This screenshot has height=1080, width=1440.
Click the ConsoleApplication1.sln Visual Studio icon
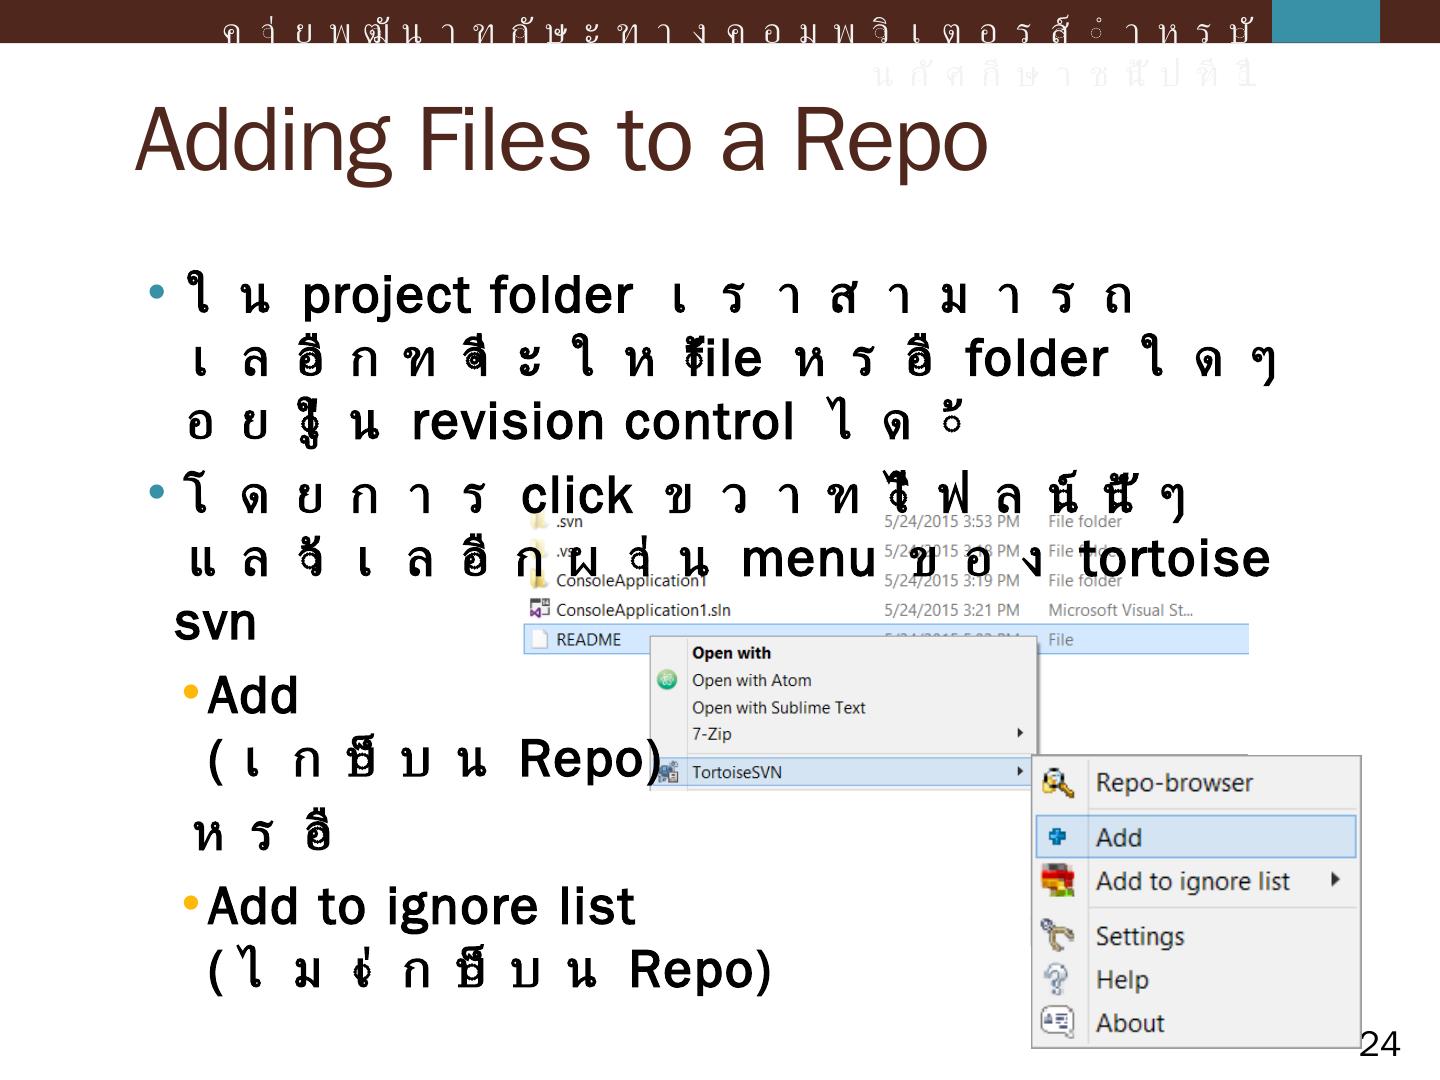click(540, 609)
